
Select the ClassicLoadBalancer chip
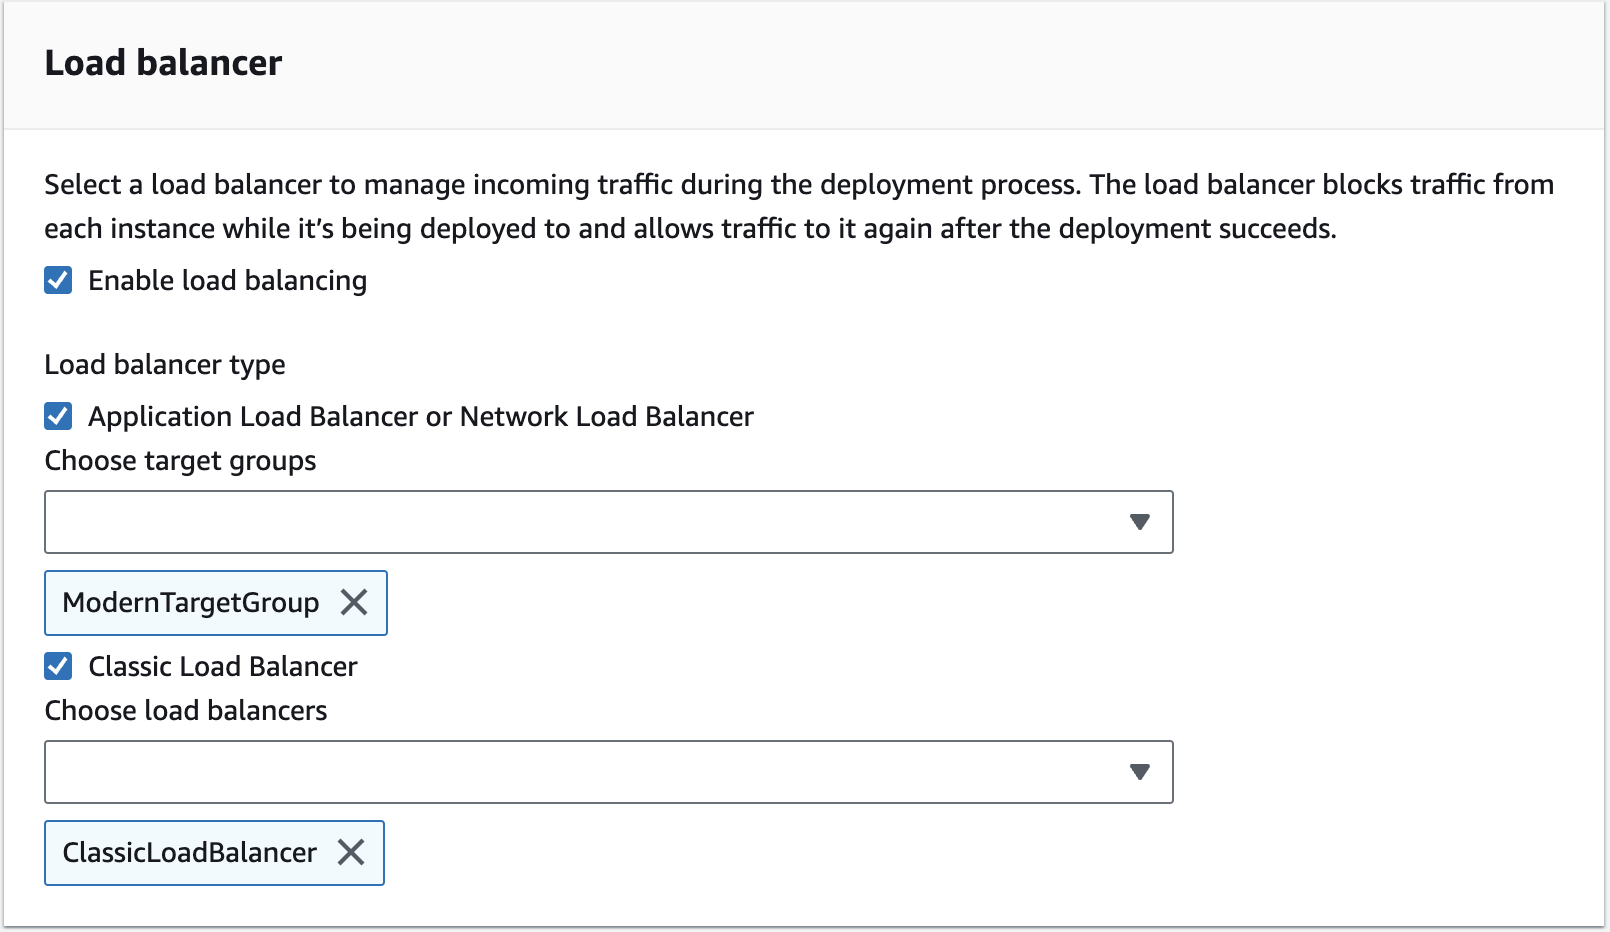188,852
